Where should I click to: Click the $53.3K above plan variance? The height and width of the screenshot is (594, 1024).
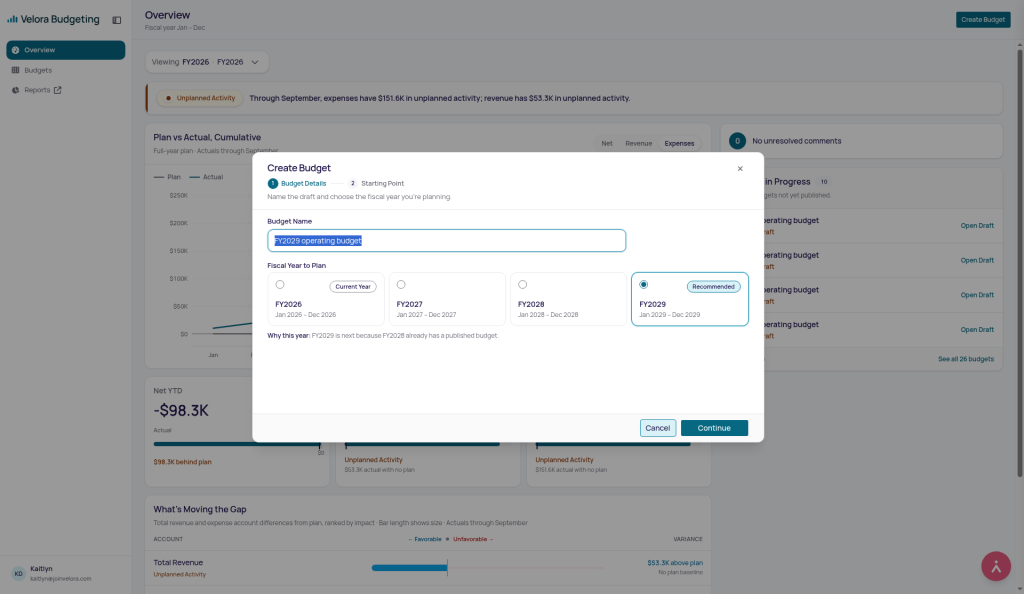675,563
